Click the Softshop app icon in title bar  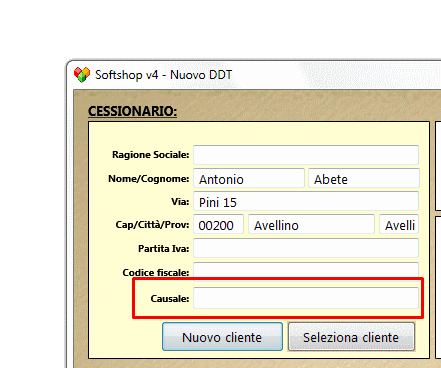click(x=82, y=74)
